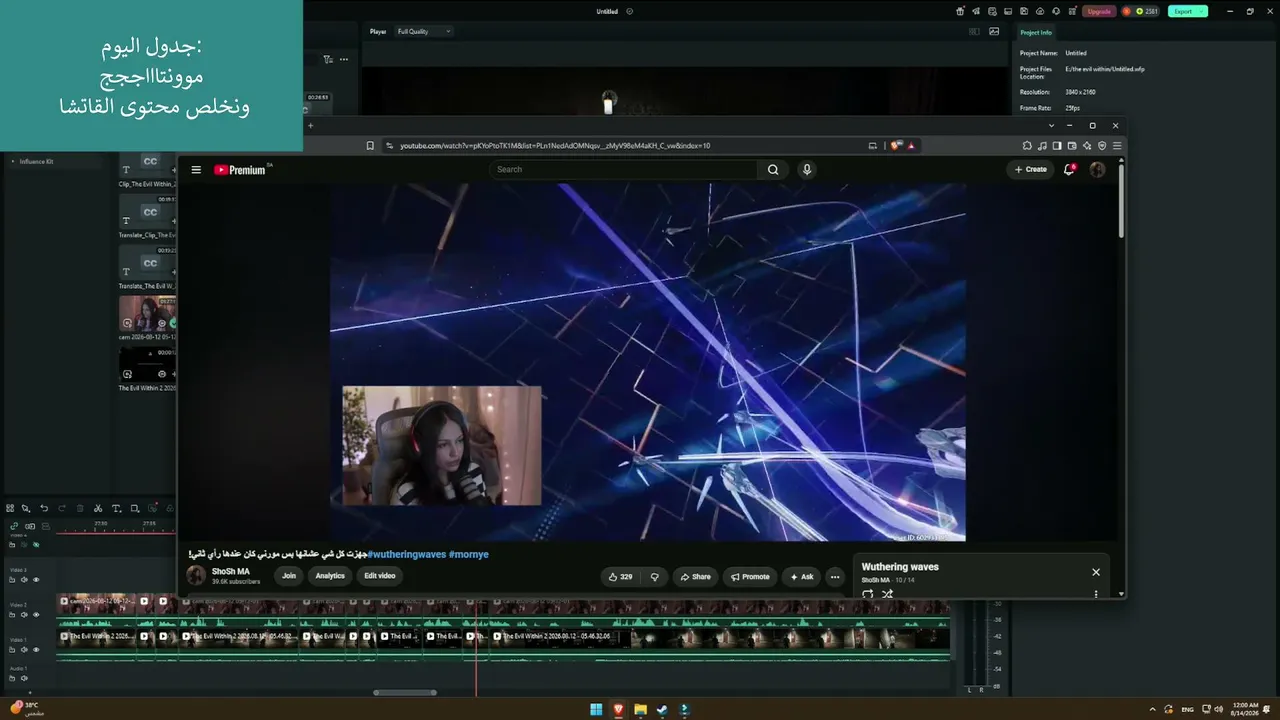Open the browser tab search chevron
Viewport: 1280px width, 720px height.
(1051, 126)
